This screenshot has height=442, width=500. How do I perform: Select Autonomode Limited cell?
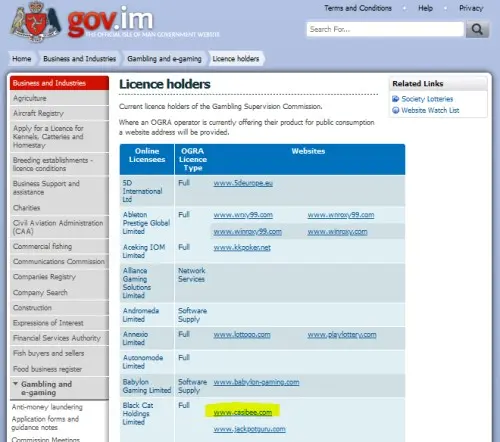(x=147, y=362)
